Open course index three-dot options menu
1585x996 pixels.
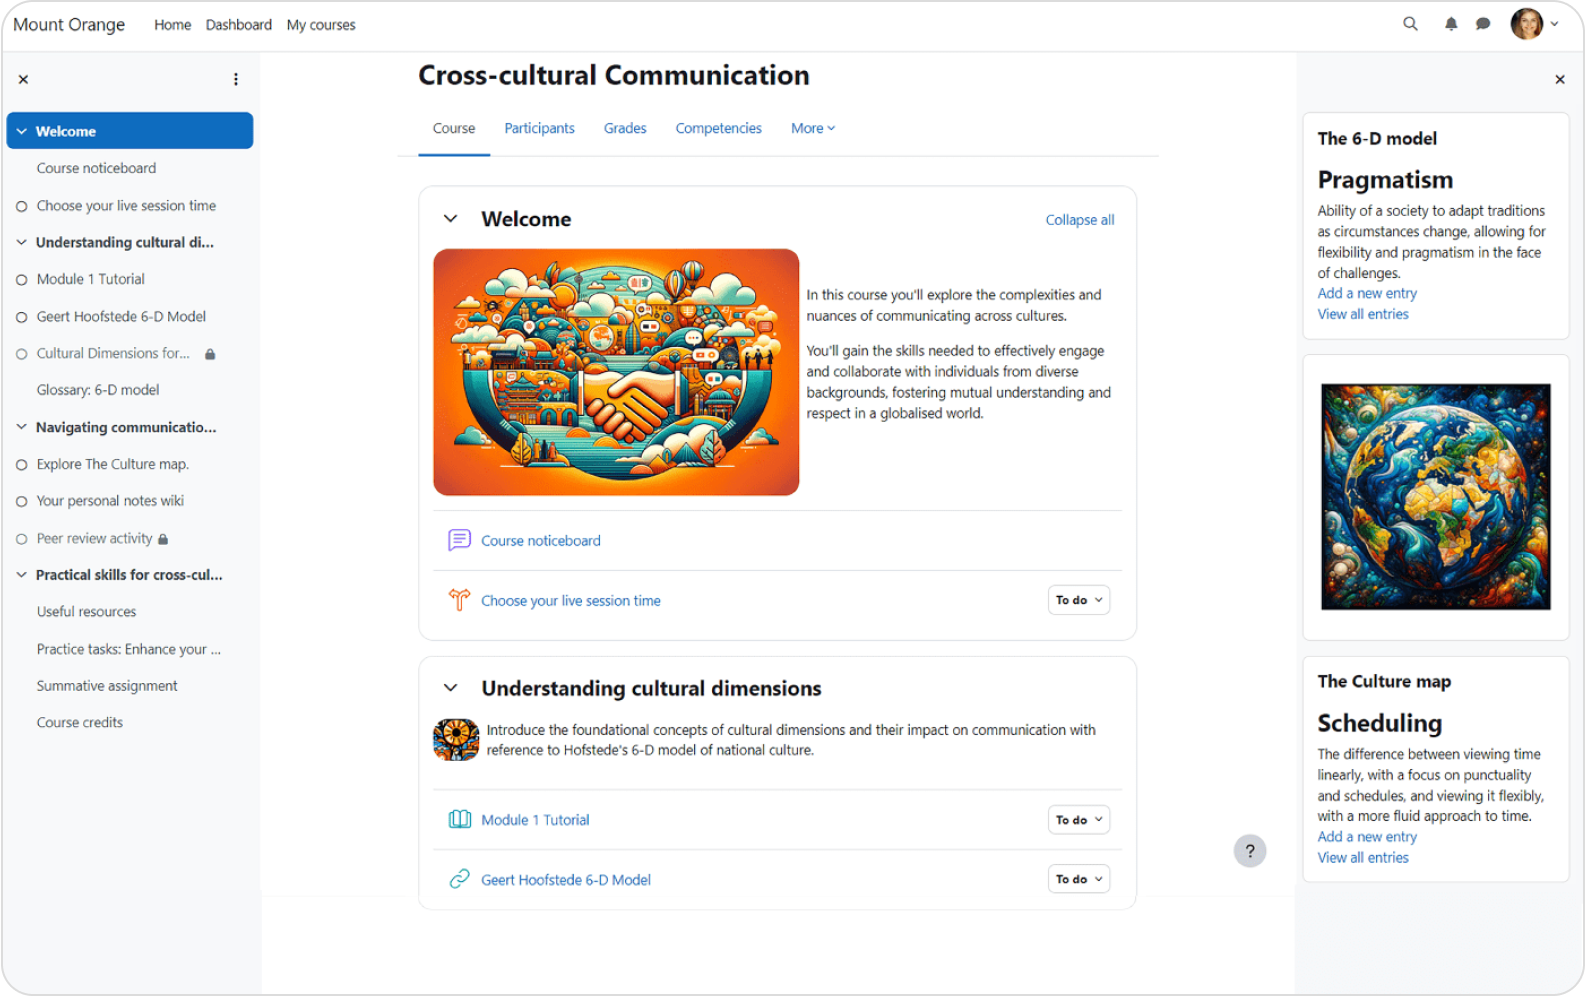click(236, 79)
